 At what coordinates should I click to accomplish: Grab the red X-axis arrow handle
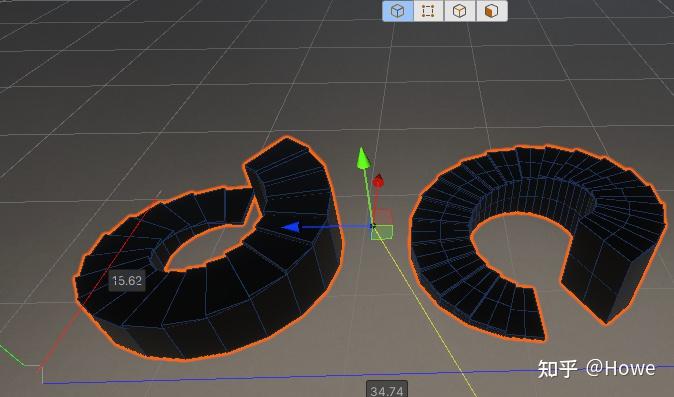tap(378, 181)
